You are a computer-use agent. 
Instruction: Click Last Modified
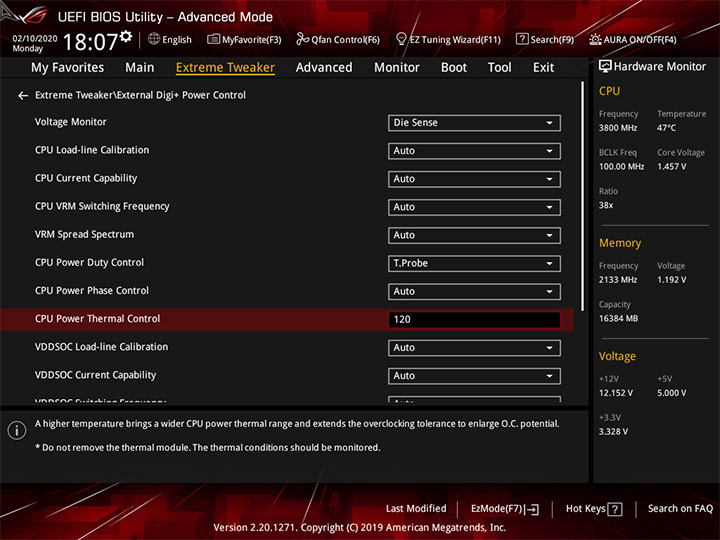[x=416, y=509]
